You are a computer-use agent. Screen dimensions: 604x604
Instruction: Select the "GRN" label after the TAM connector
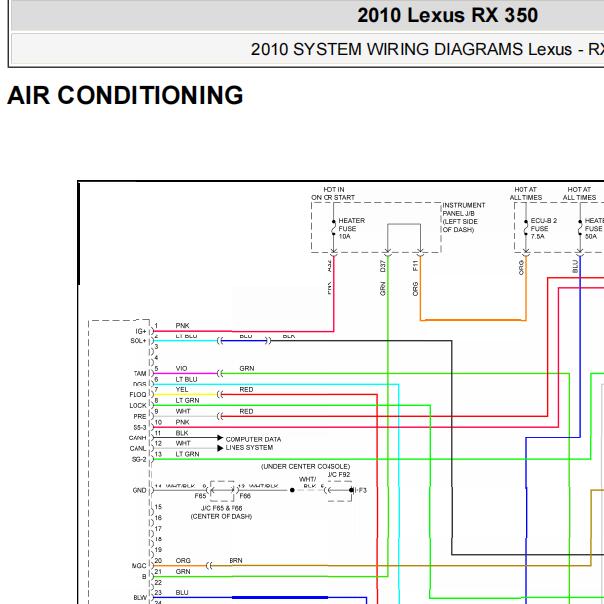click(247, 369)
